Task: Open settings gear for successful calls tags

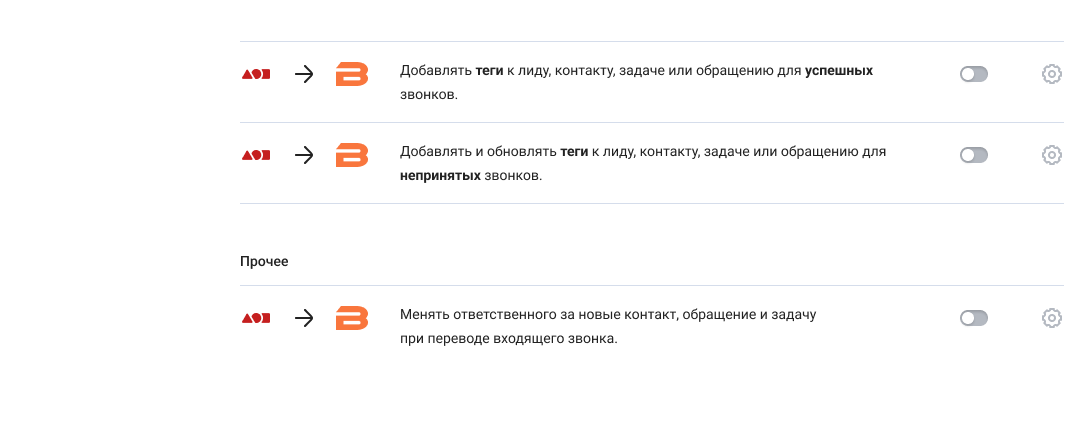Action: (1051, 74)
